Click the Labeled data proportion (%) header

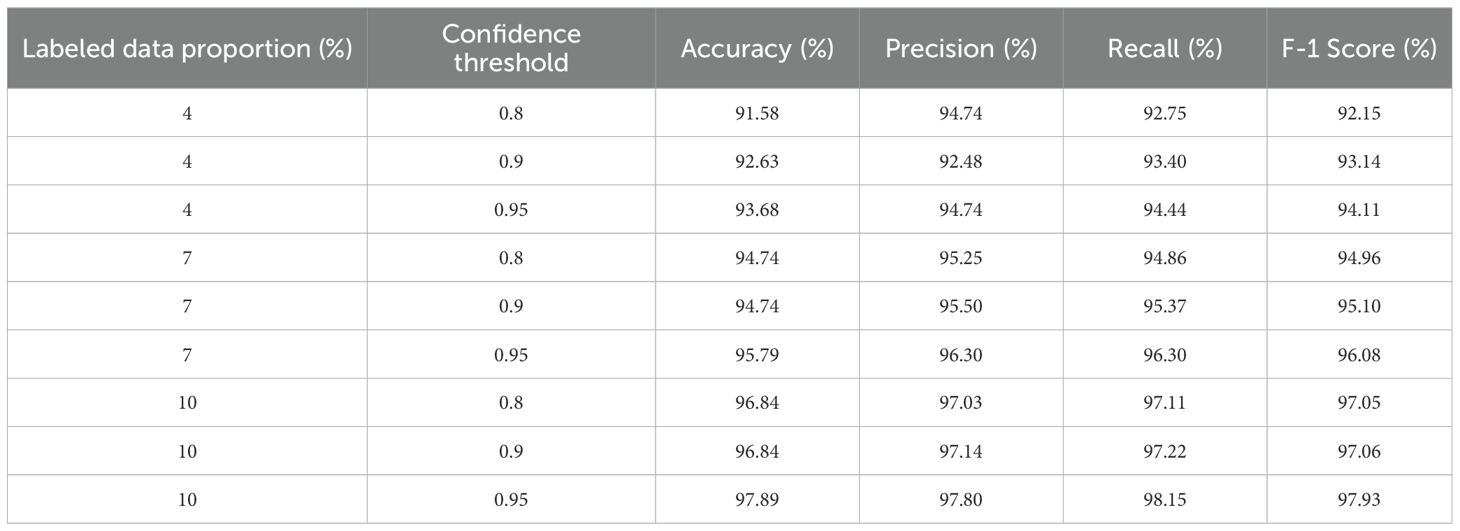click(187, 49)
